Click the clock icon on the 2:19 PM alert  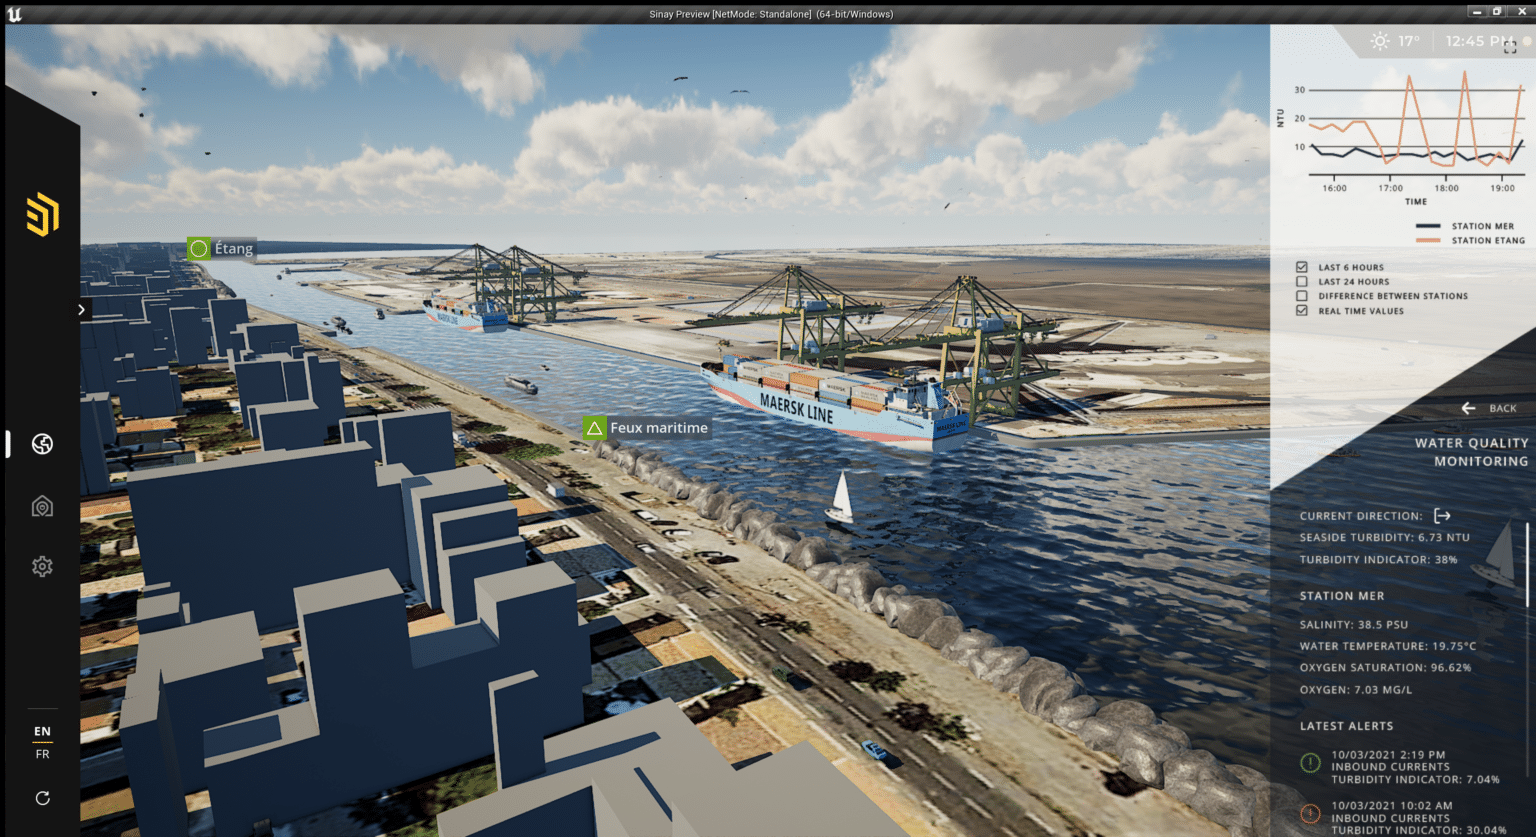click(1309, 763)
